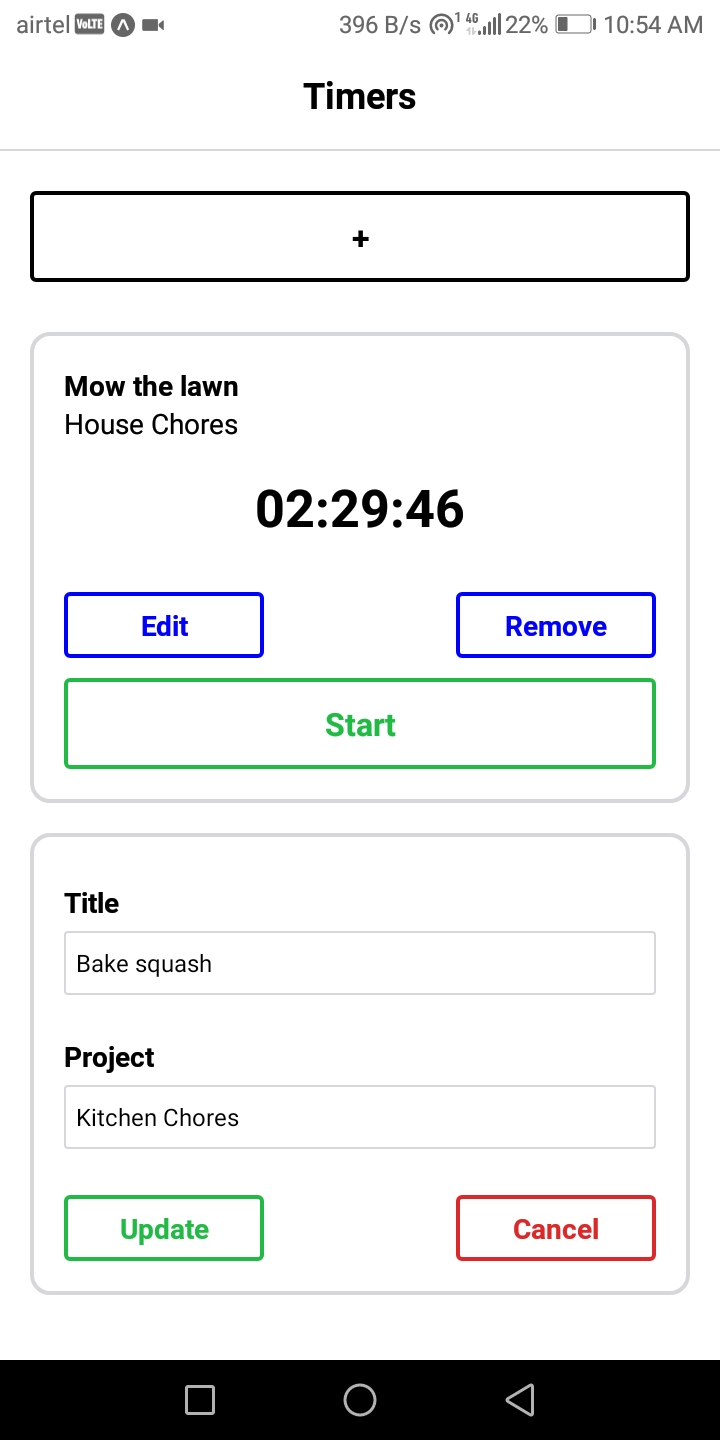
Task: Tap the + icon to add a new timer
Action: click(x=360, y=237)
